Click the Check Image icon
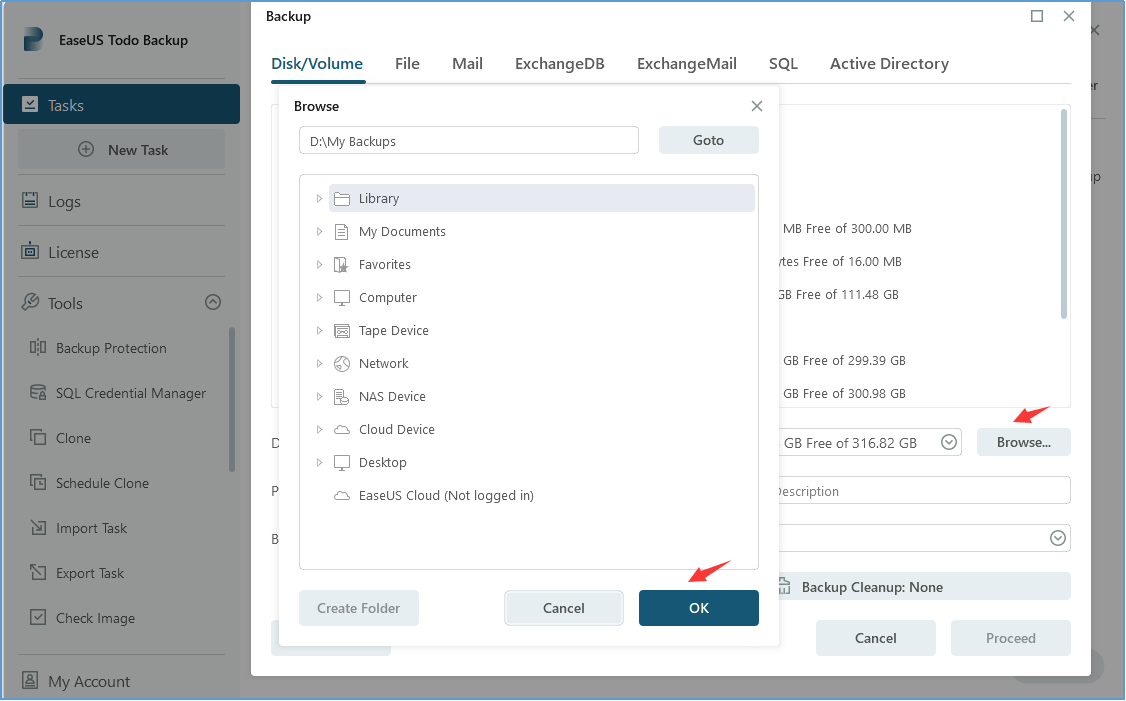The image size is (1126, 701). coord(38,617)
